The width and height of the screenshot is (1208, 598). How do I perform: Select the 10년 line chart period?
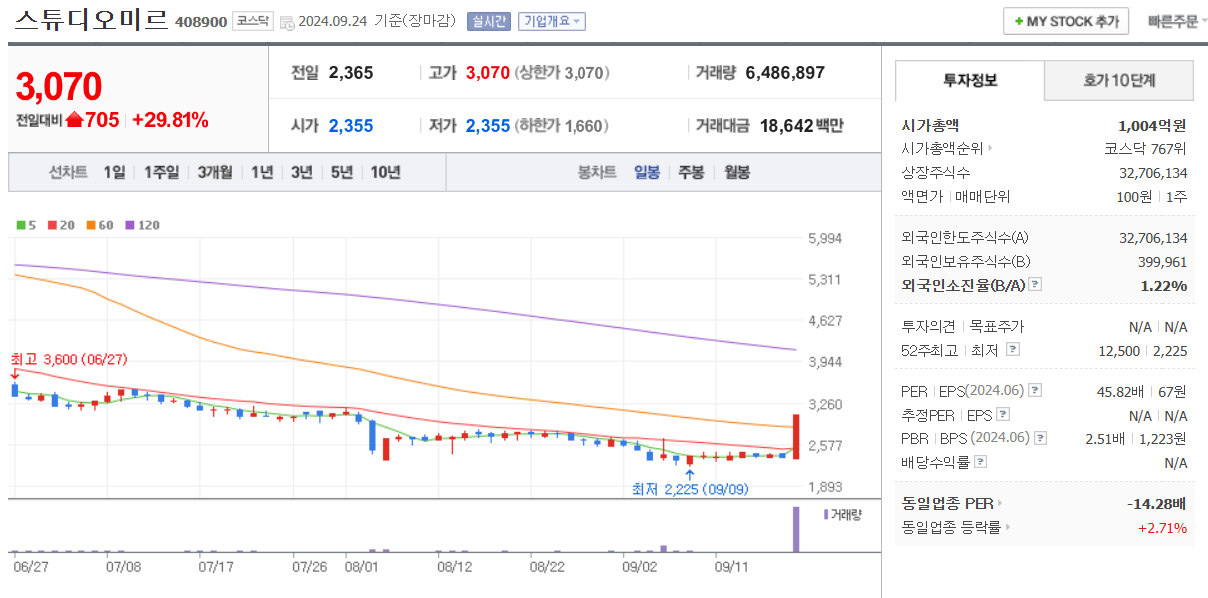tap(386, 172)
